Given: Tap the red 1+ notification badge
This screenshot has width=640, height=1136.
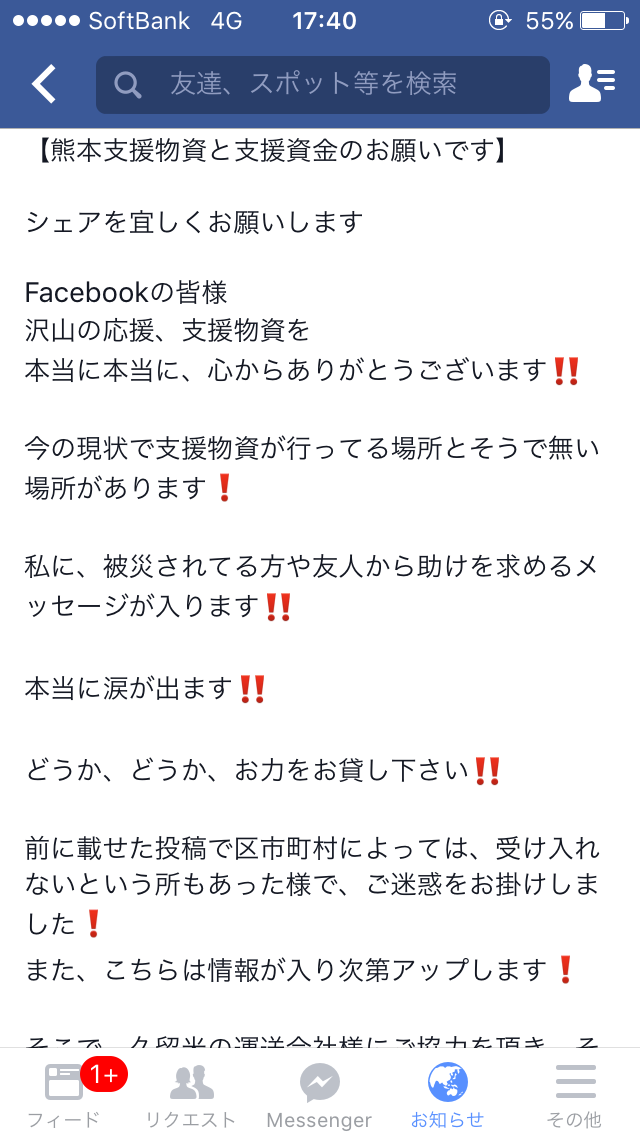Looking at the screenshot, I should [104, 1075].
